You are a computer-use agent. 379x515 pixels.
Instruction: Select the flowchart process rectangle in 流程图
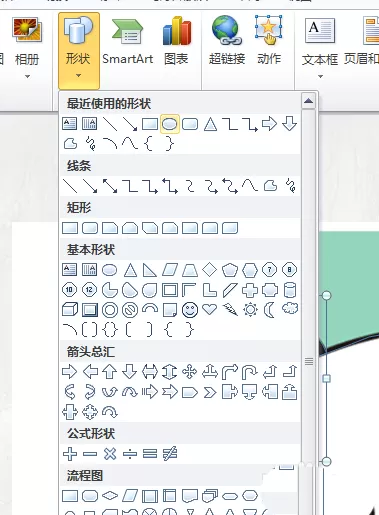tap(70, 496)
